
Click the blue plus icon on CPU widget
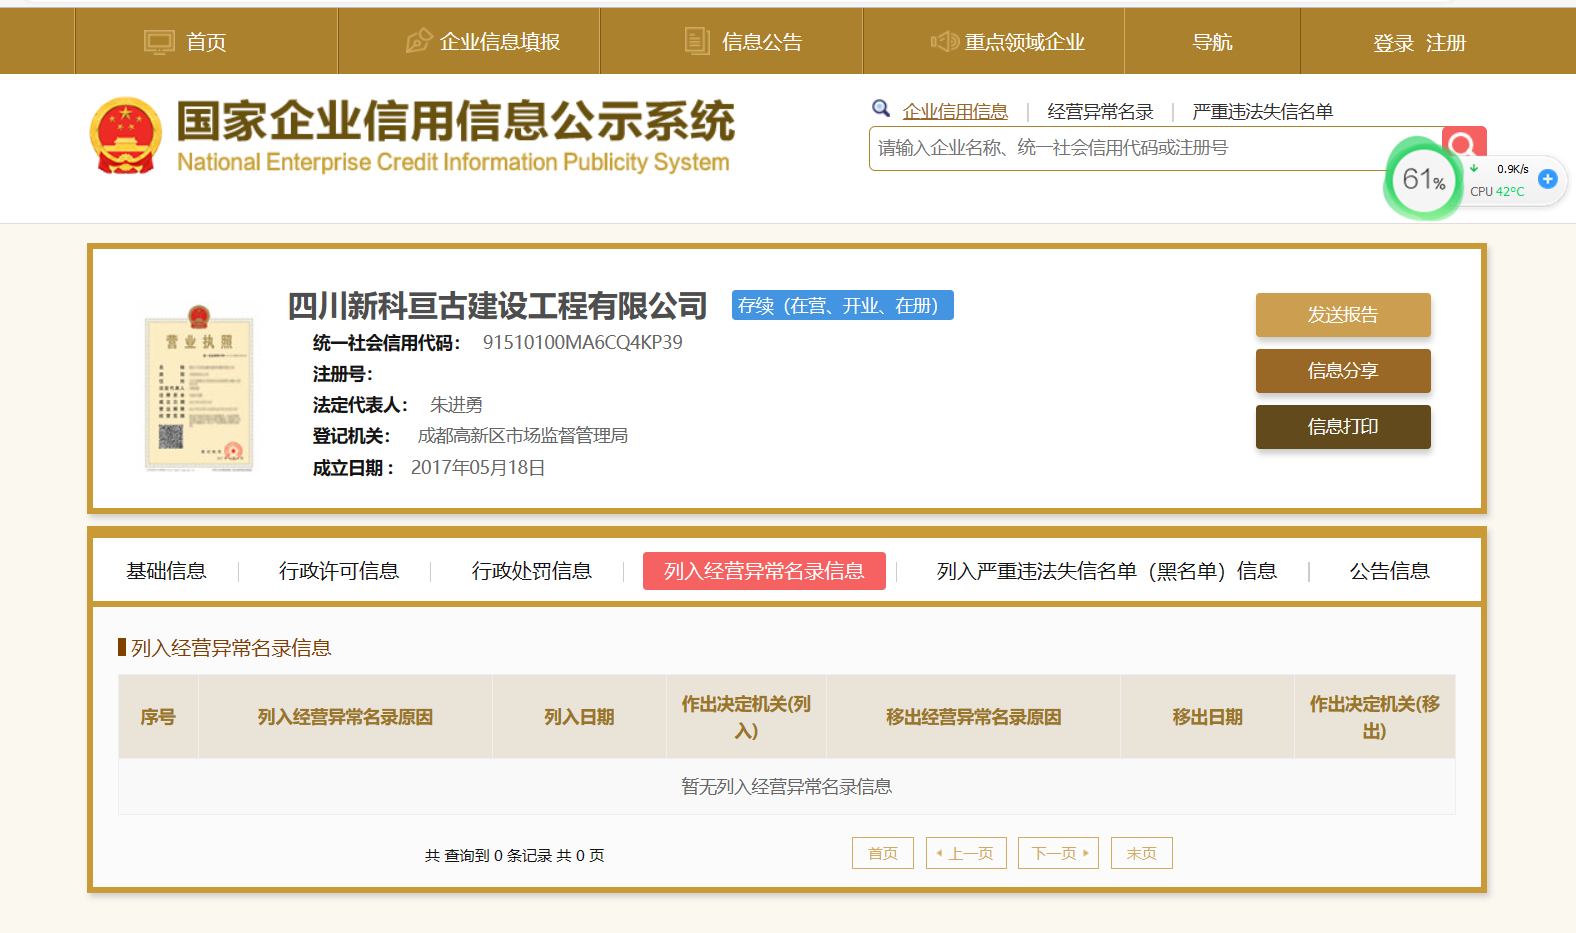pyautogui.click(x=1548, y=179)
